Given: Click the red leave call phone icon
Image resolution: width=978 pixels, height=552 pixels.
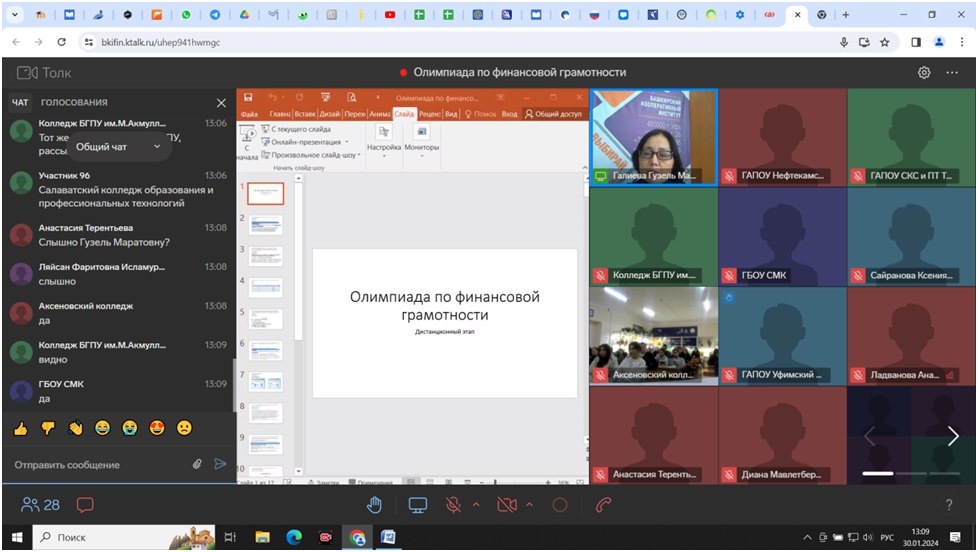Looking at the screenshot, I should click(603, 505).
